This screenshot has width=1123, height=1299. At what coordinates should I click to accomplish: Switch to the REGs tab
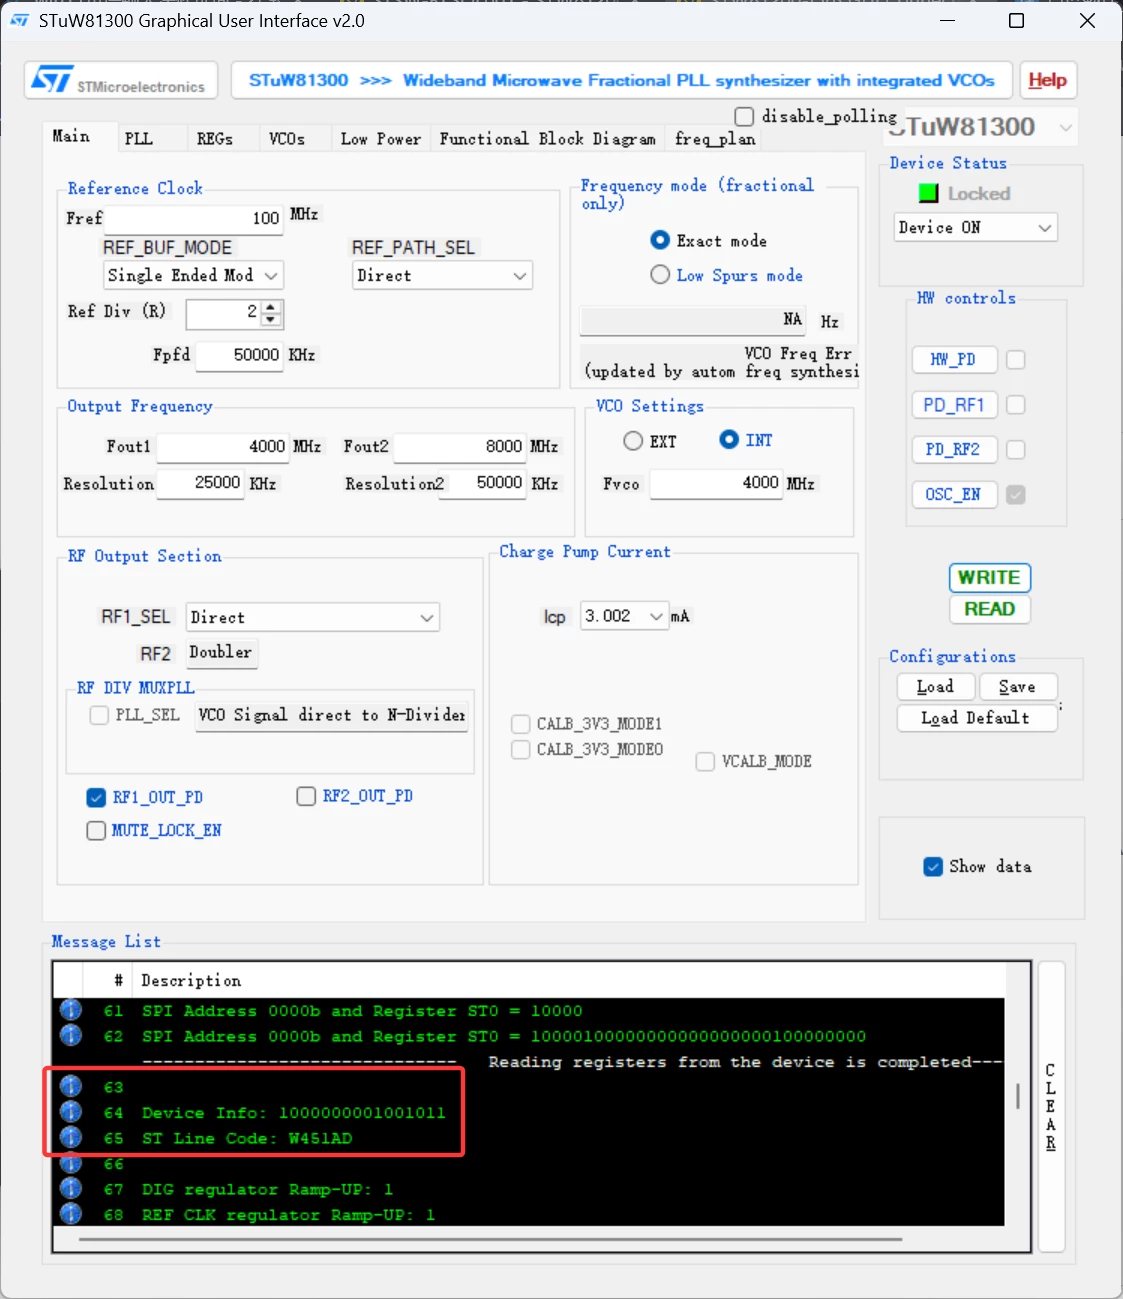(215, 139)
